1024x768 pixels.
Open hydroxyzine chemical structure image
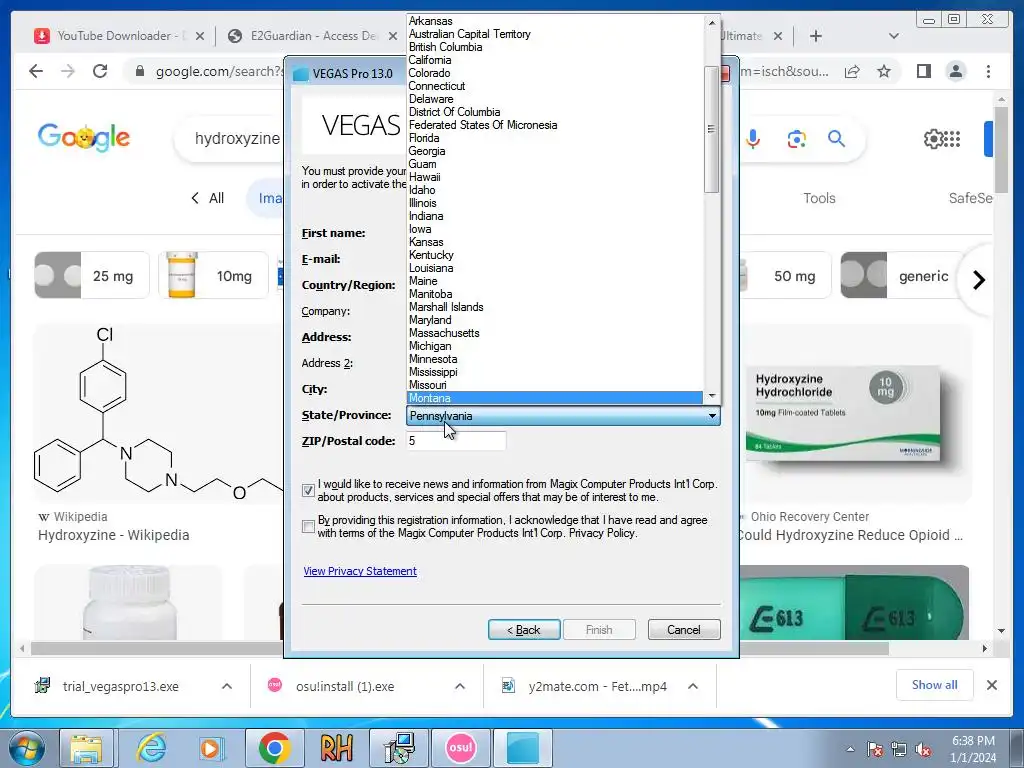[159, 414]
